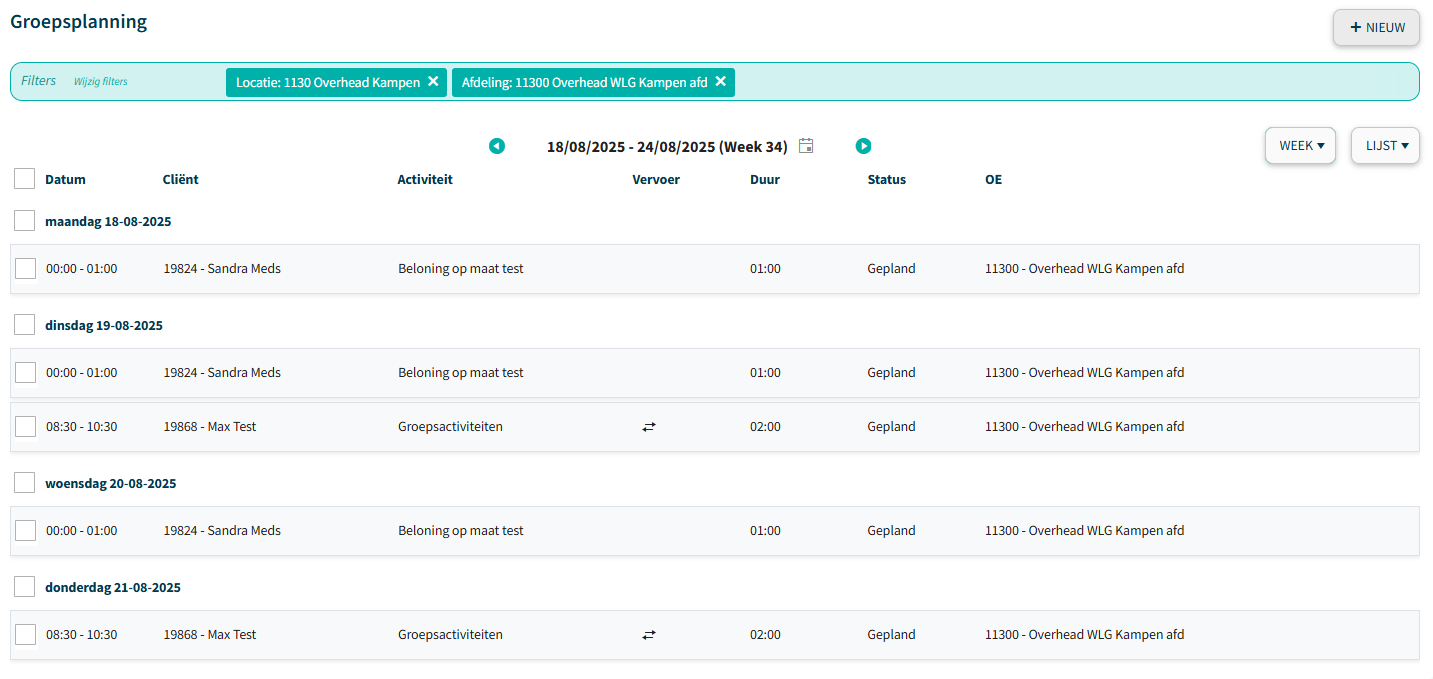
Task: Go to next week arrow
Action: point(864,146)
